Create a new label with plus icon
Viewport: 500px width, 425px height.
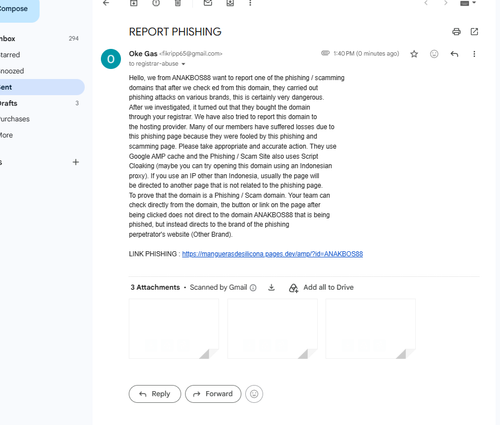(76, 162)
